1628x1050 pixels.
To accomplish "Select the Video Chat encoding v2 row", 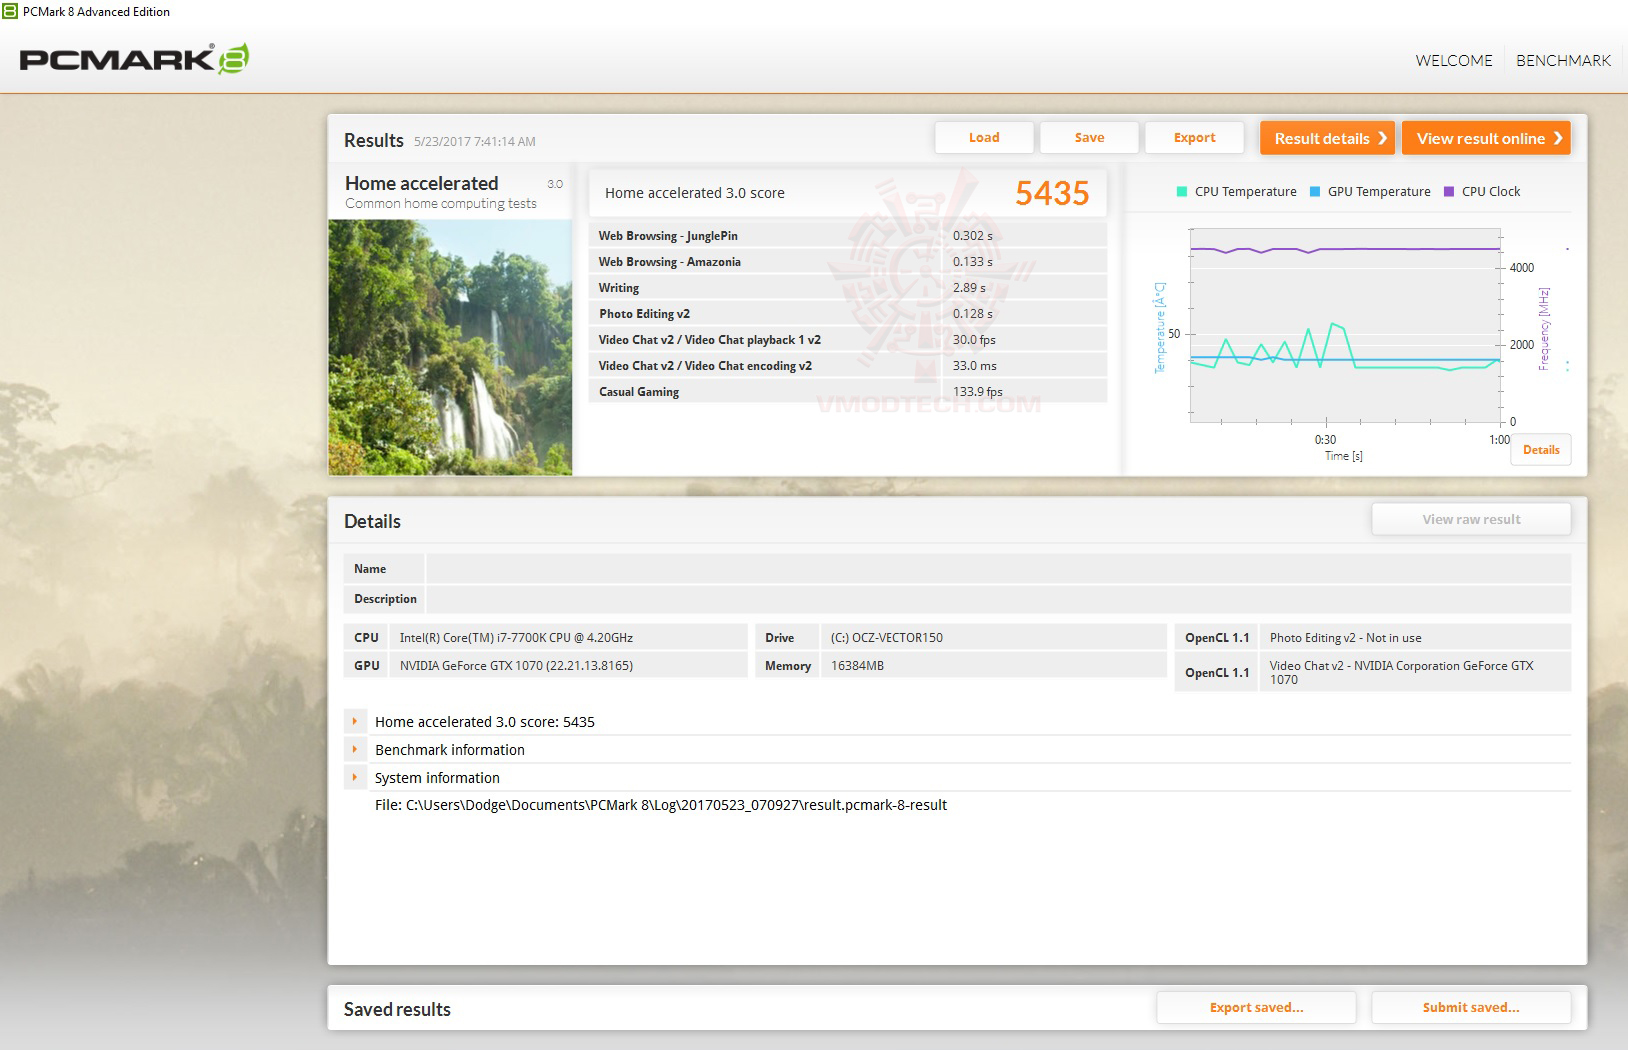I will pos(848,366).
